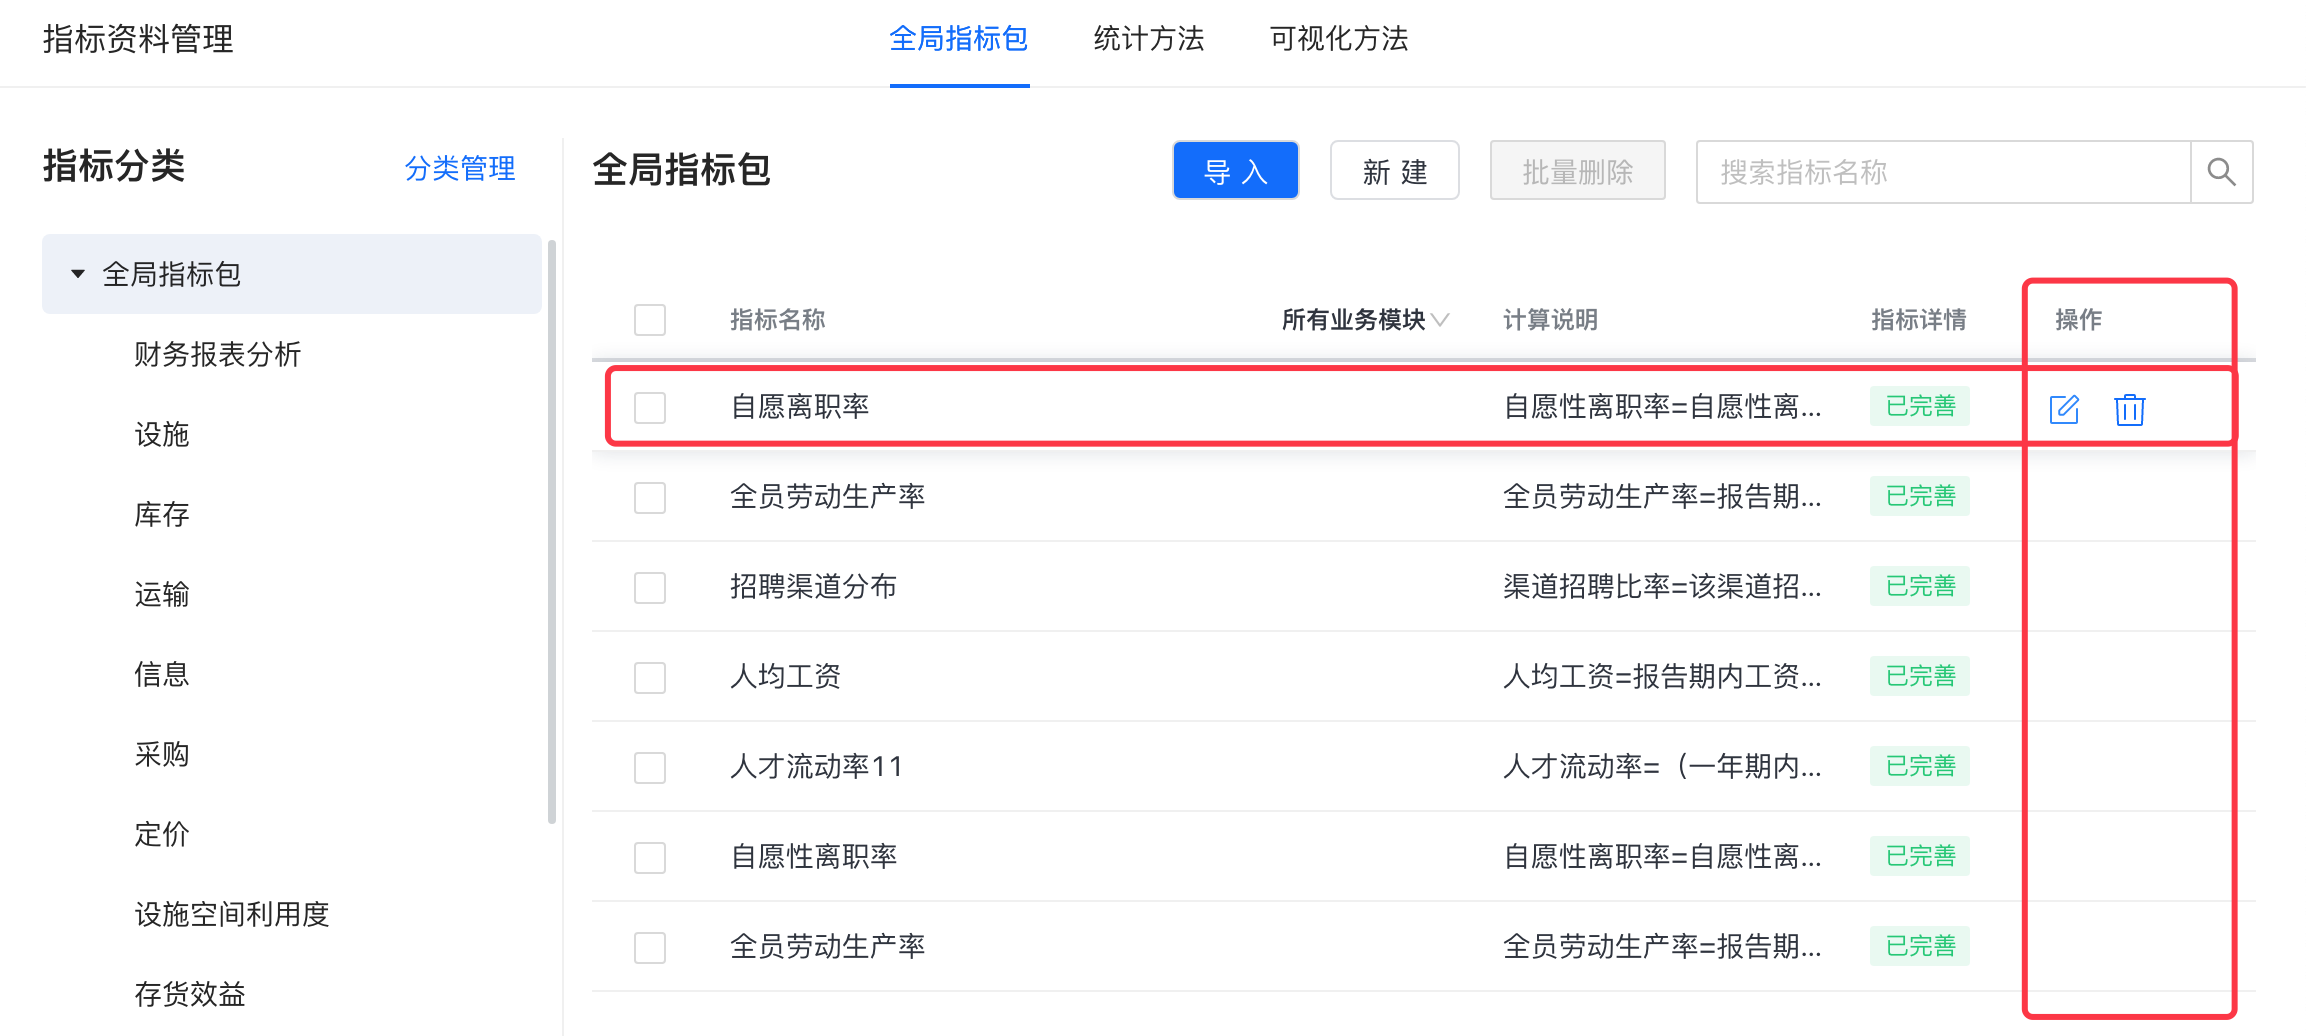Select the checkbox beside 招聘渠道分布
The height and width of the screenshot is (1036, 2306).
[650, 587]
